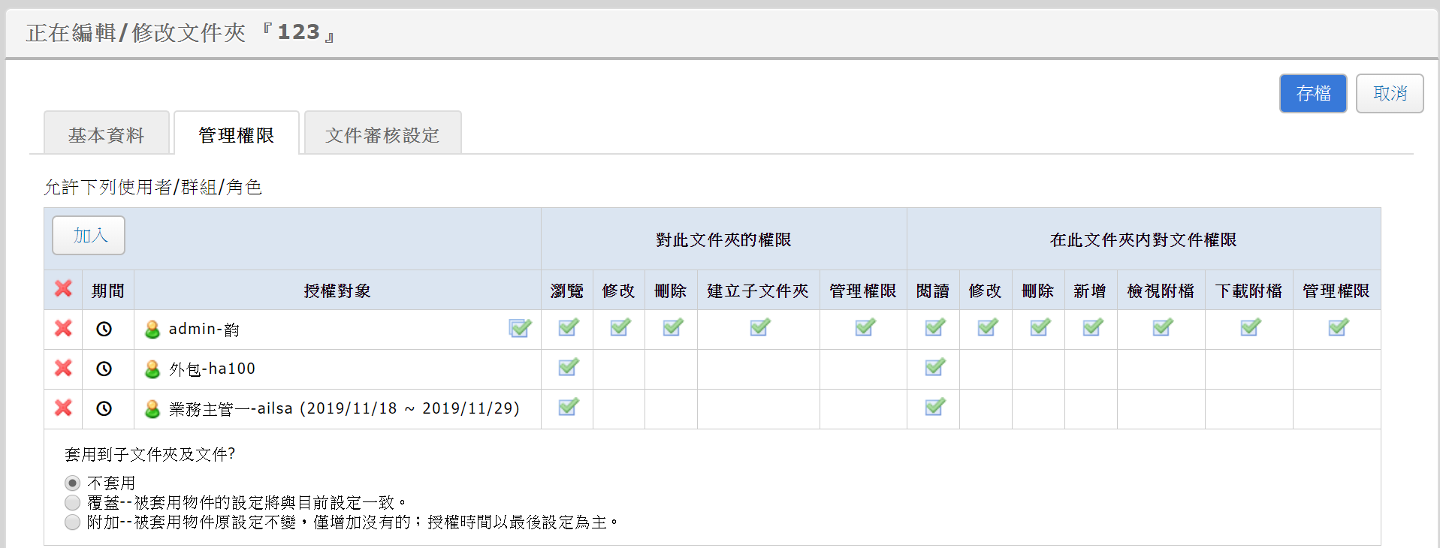
Task: Click clock period icon in 外包-ha100 row
Action: tap(104, 368)
